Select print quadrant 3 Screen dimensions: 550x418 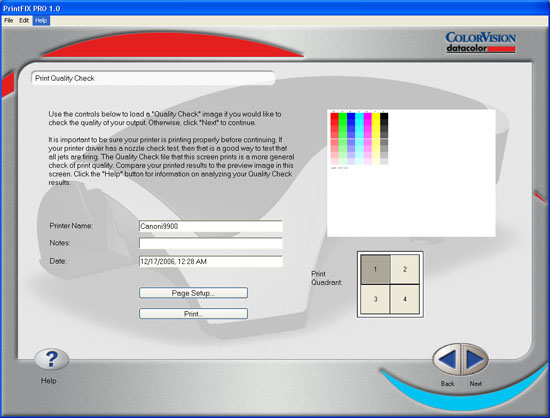pos(375,299)
